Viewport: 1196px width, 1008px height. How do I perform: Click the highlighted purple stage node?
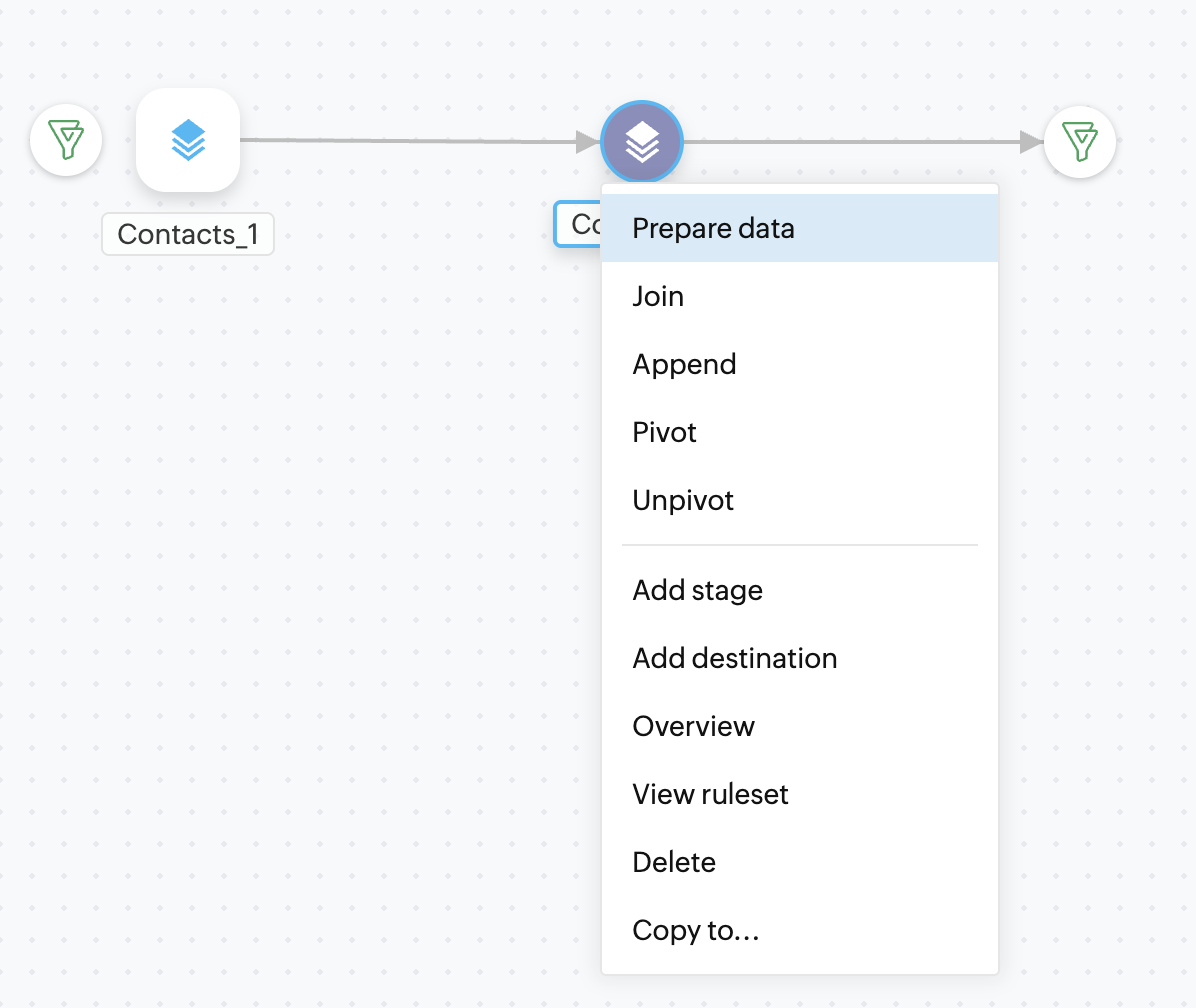(x=641, y=142)
